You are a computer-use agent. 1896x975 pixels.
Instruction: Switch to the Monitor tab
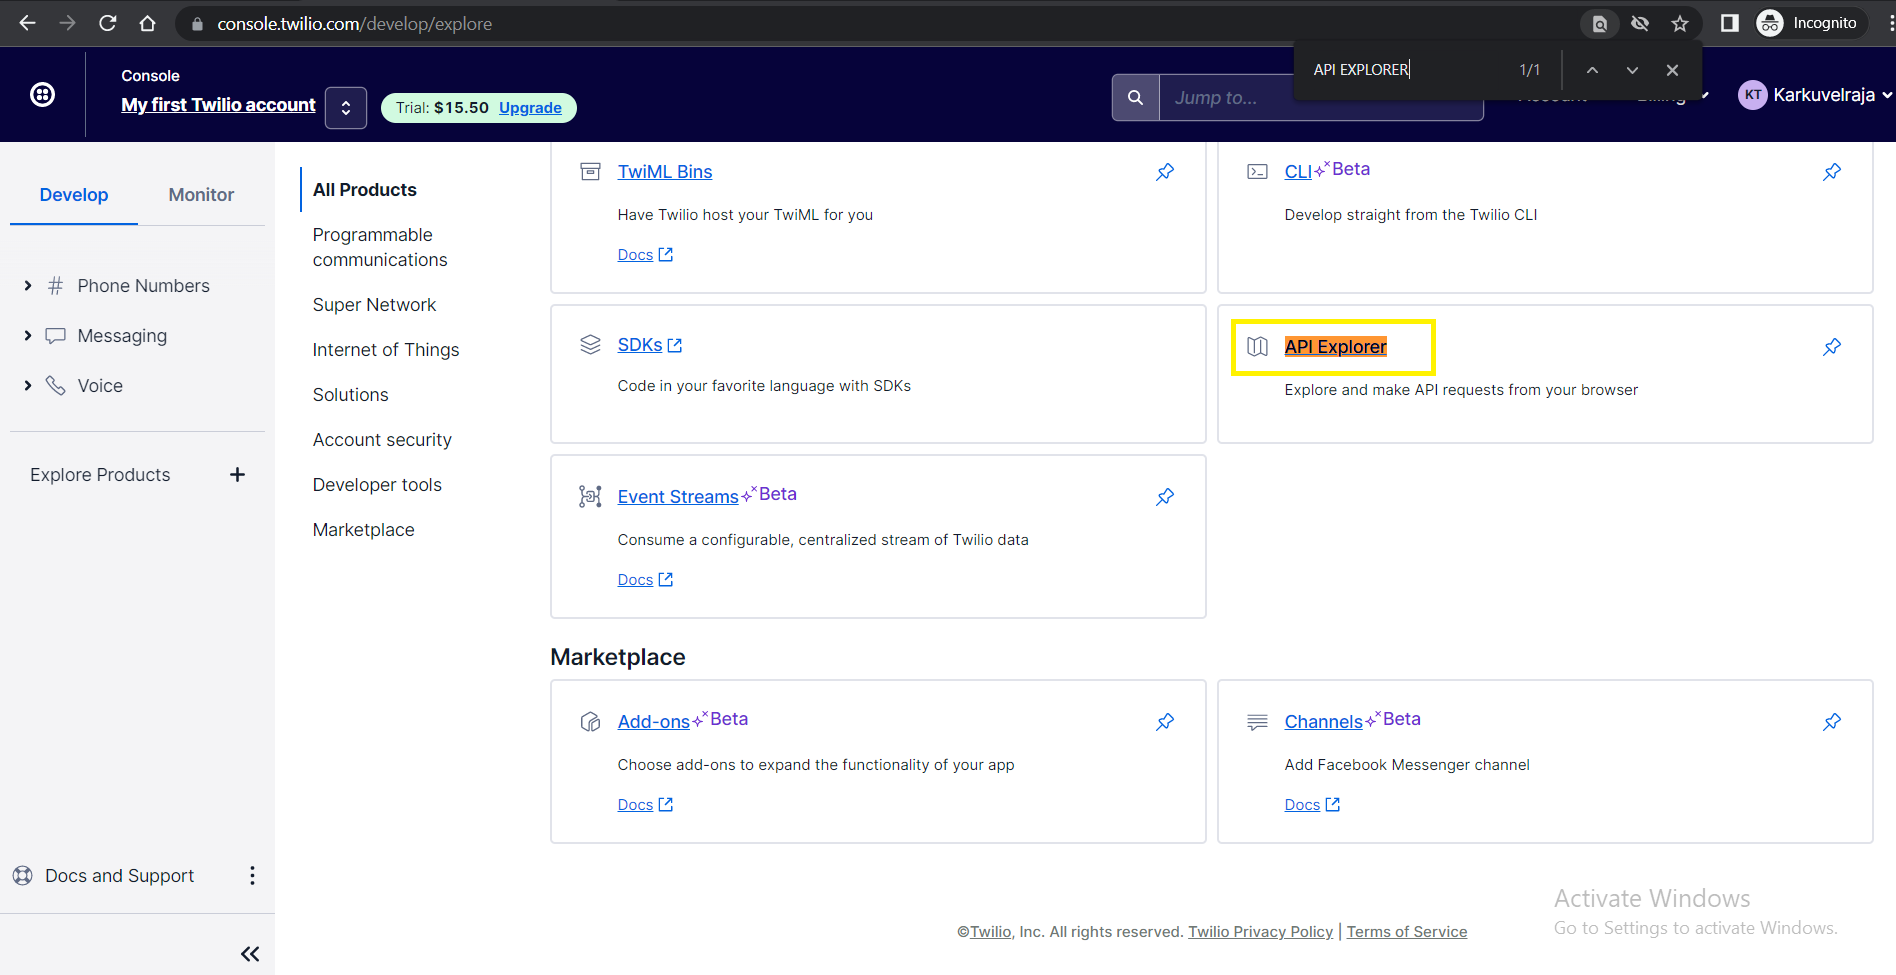[201, 195]
